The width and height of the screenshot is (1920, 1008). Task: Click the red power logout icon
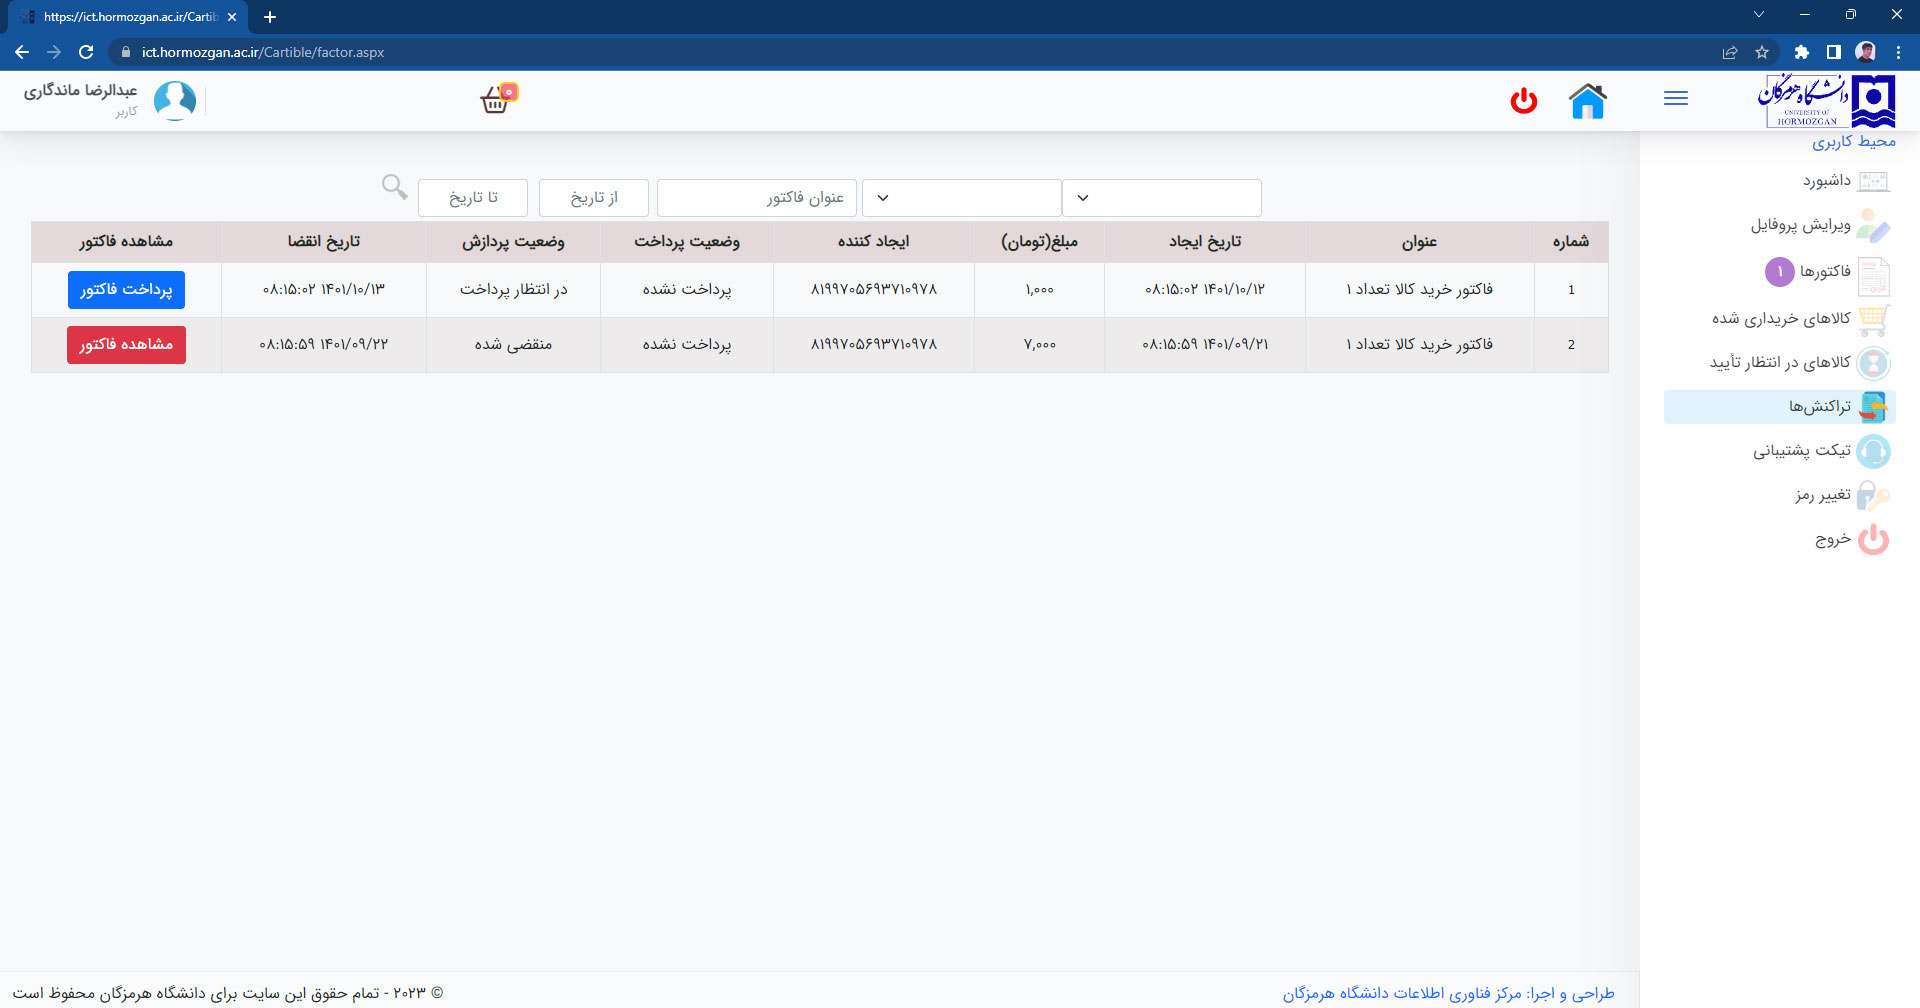pyautogui.click(x=1523, y=101)
